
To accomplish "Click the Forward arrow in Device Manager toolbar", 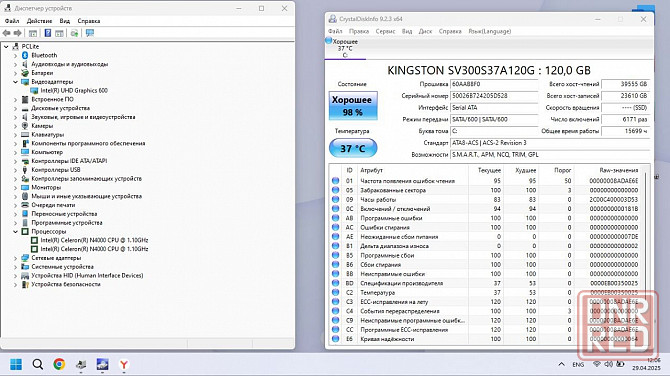I will coord(18,33).
